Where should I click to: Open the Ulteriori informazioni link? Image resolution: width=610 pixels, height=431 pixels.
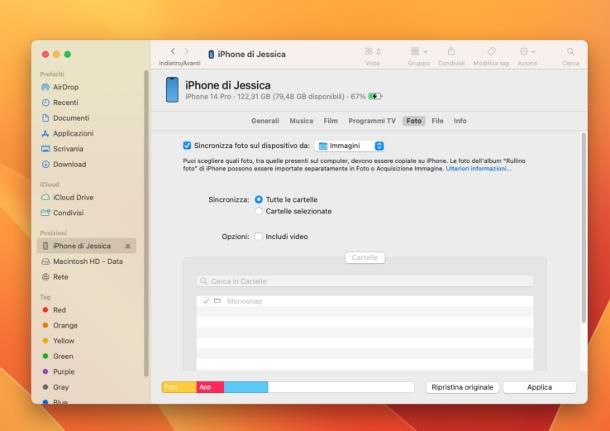(478, 168)
